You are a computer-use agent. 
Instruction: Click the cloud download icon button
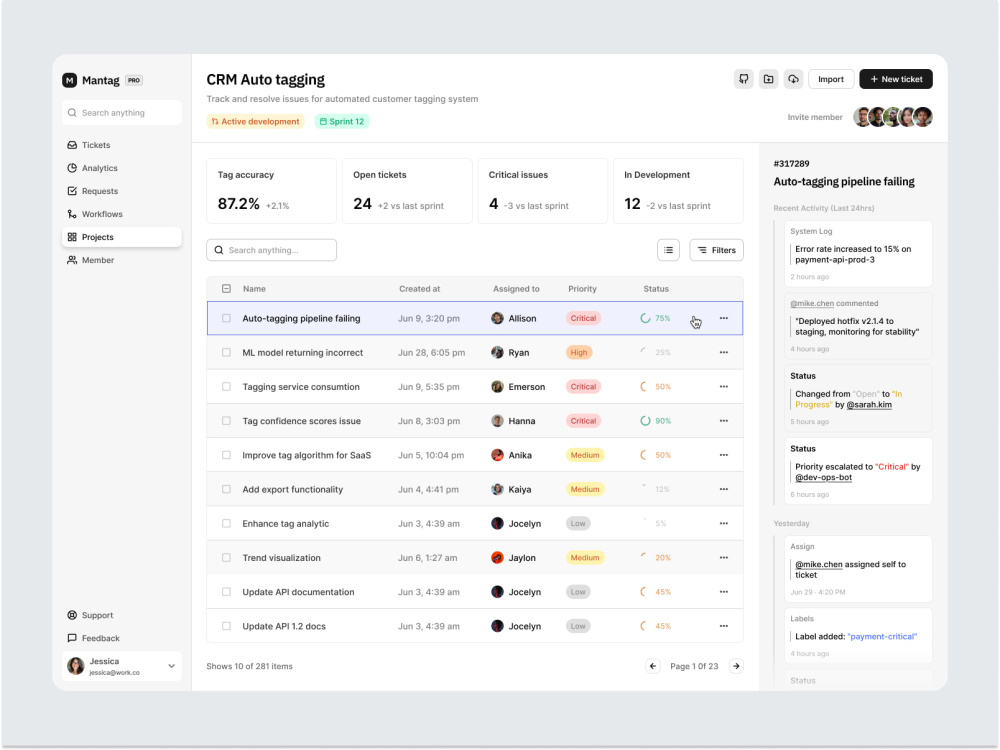click(x=793, y=79)
